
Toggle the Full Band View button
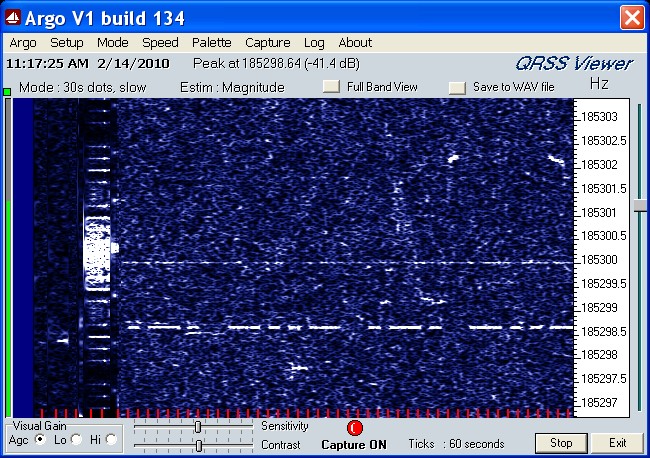[x=331, y=86]
